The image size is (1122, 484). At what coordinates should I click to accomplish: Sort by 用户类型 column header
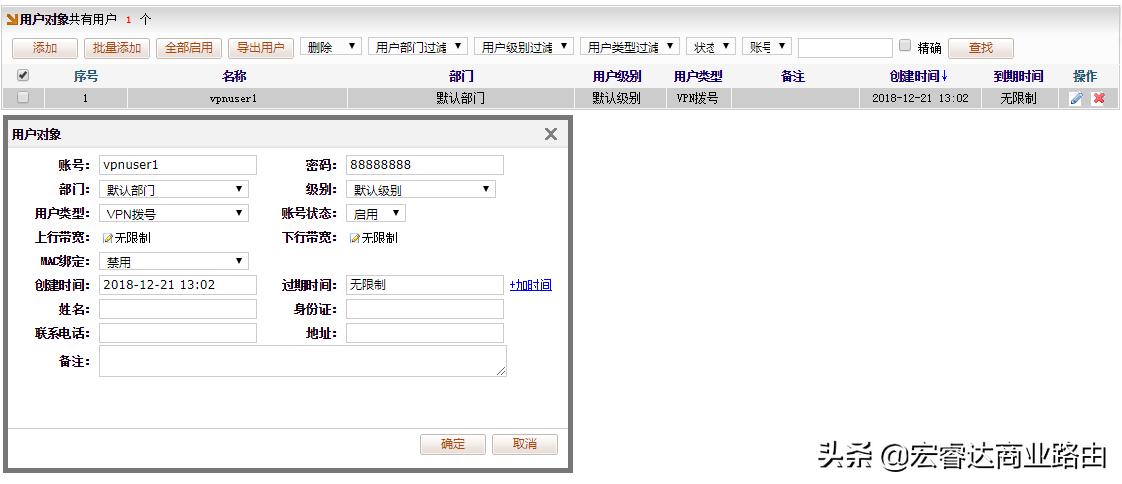click(x=698, y=76)
